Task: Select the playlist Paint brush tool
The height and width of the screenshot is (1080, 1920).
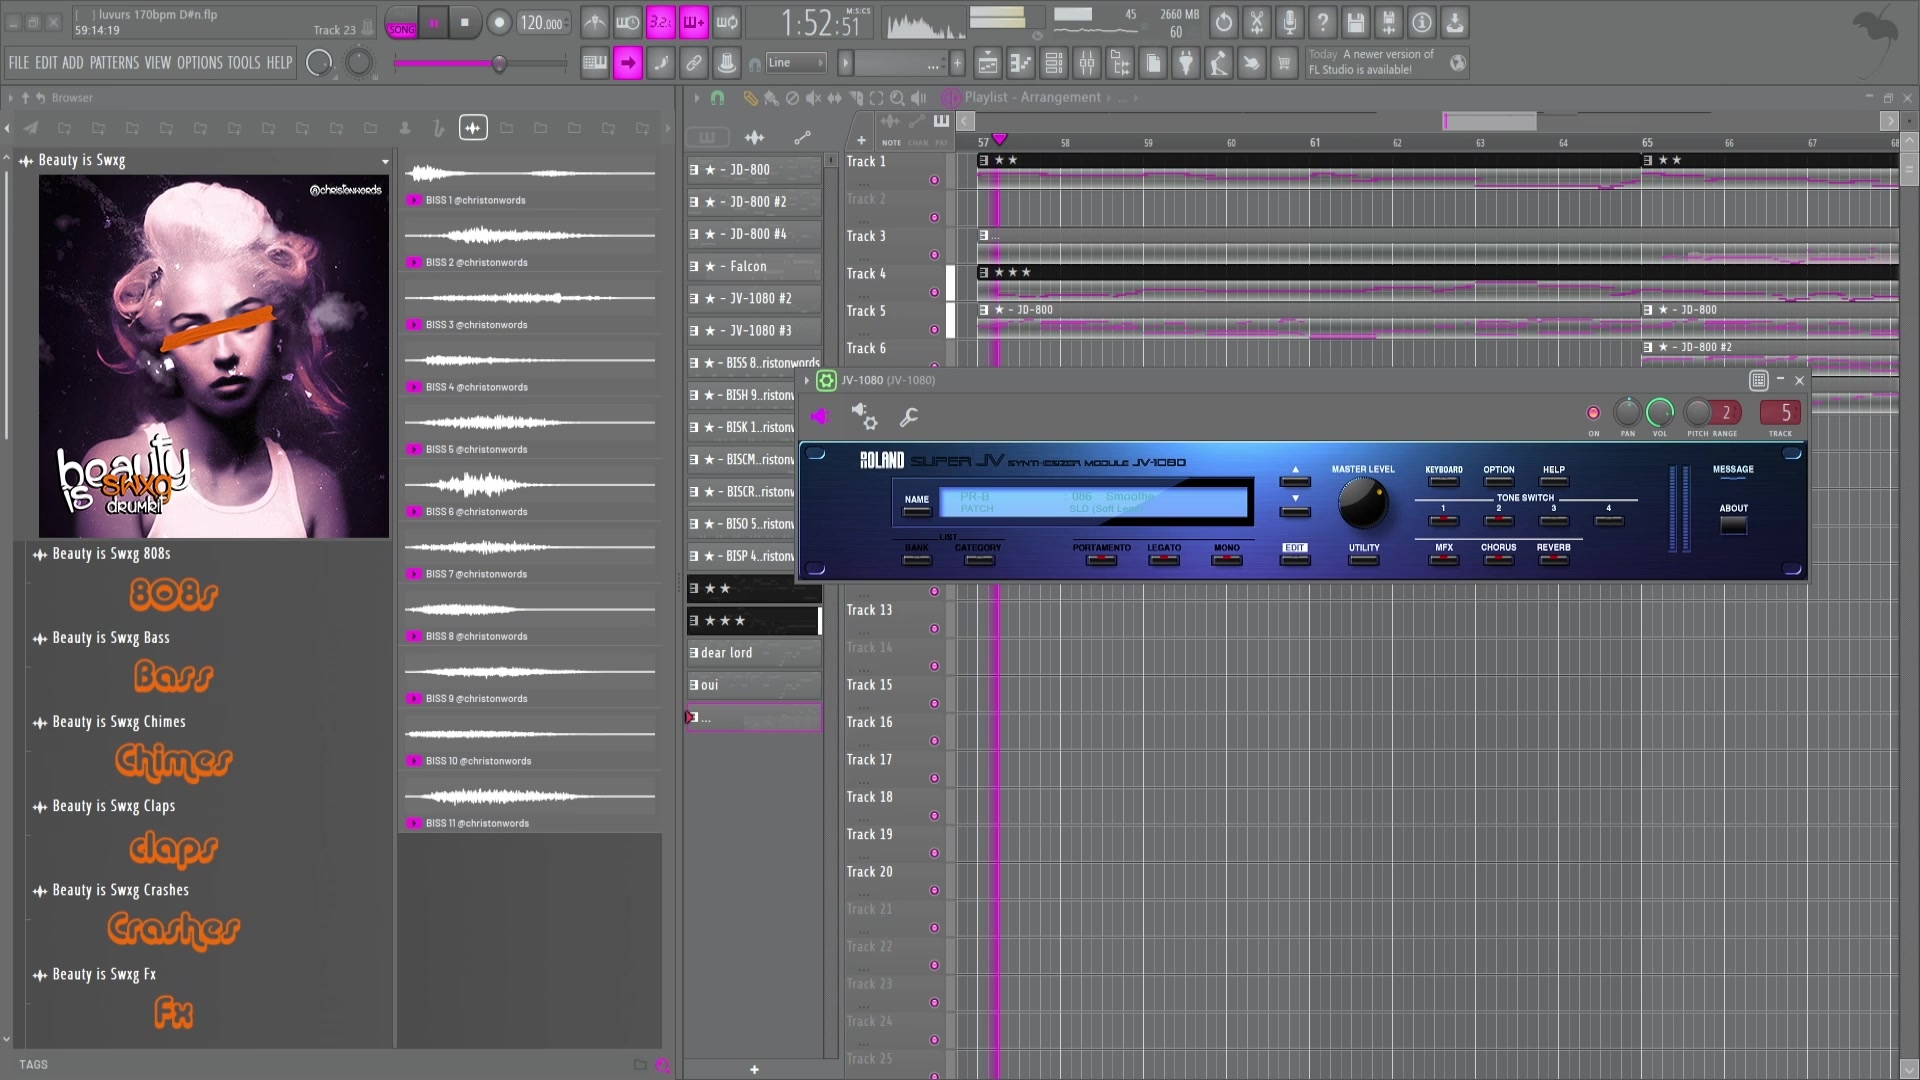Action: tap(771, 98)
